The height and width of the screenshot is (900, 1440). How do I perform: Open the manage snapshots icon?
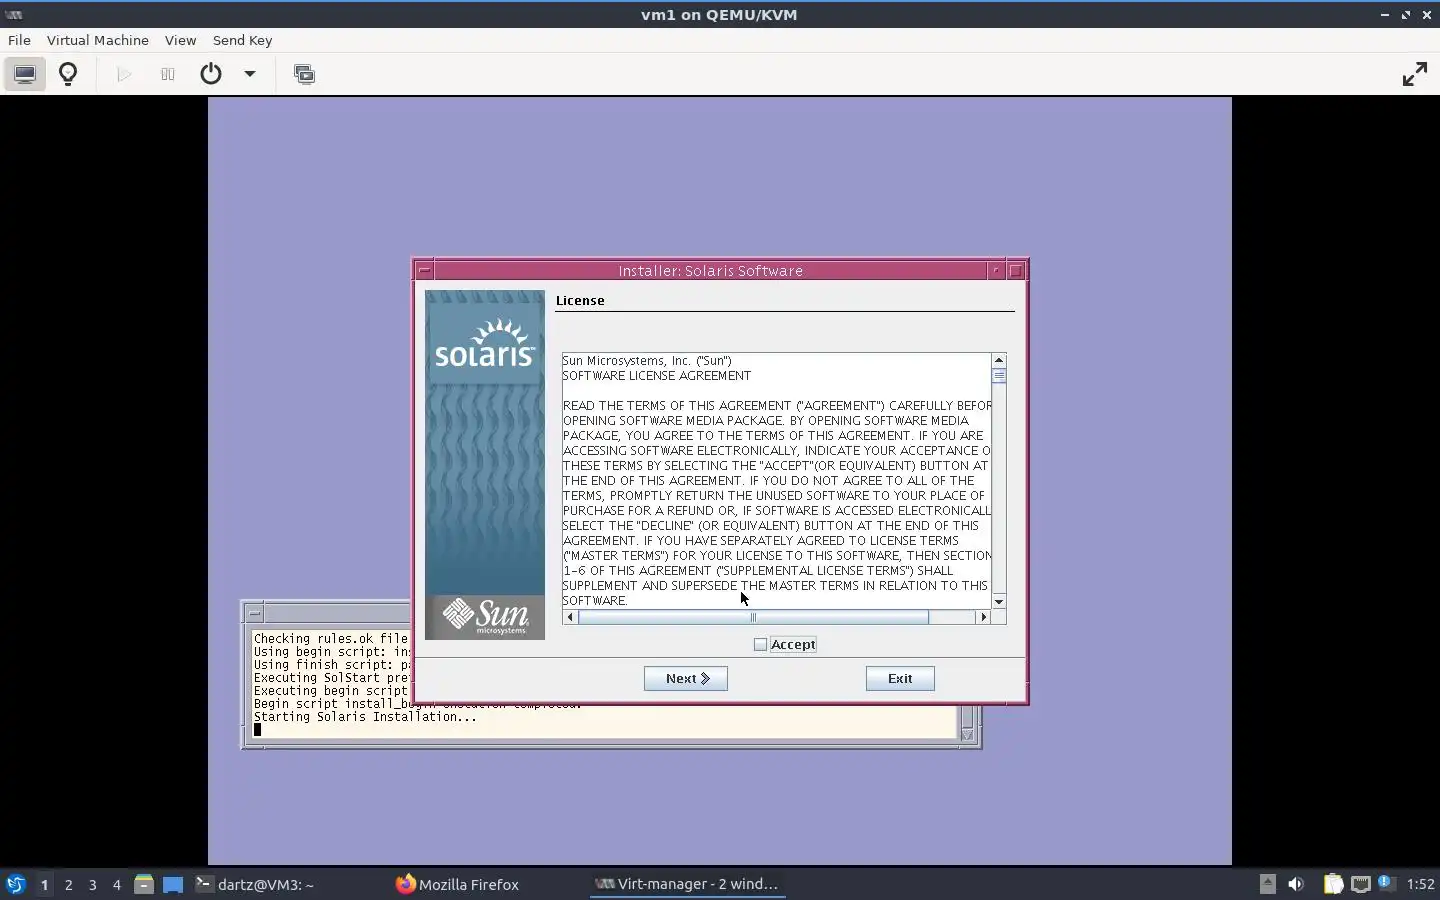pyautogui.click(x=304, y=74)
